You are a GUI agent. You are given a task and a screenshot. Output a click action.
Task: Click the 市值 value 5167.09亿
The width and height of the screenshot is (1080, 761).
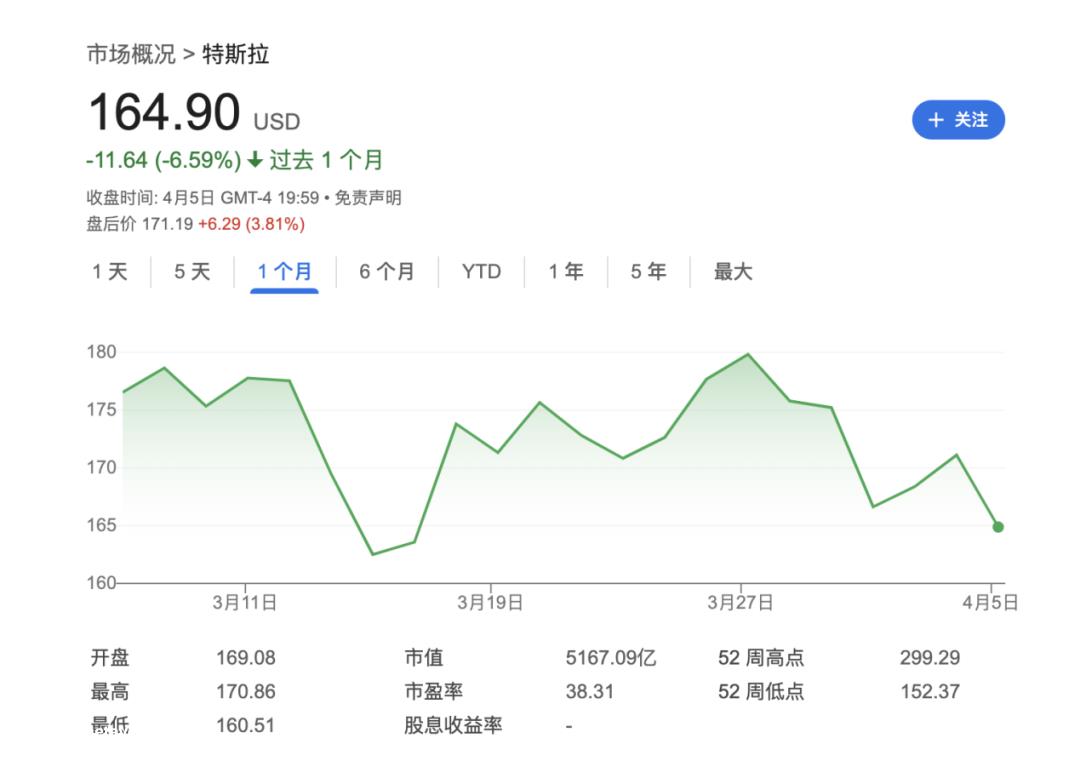[611, 658]
